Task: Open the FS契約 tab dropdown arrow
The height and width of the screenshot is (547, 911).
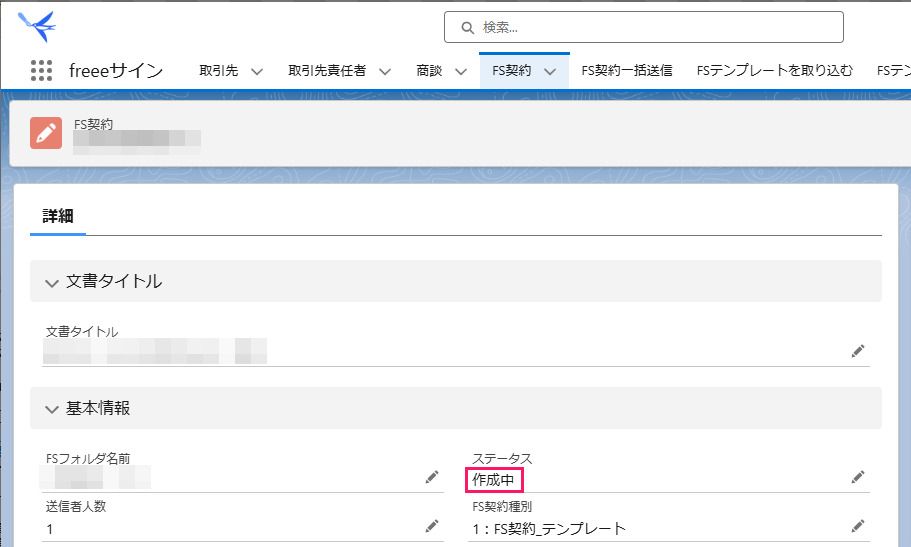Action: 550,71
